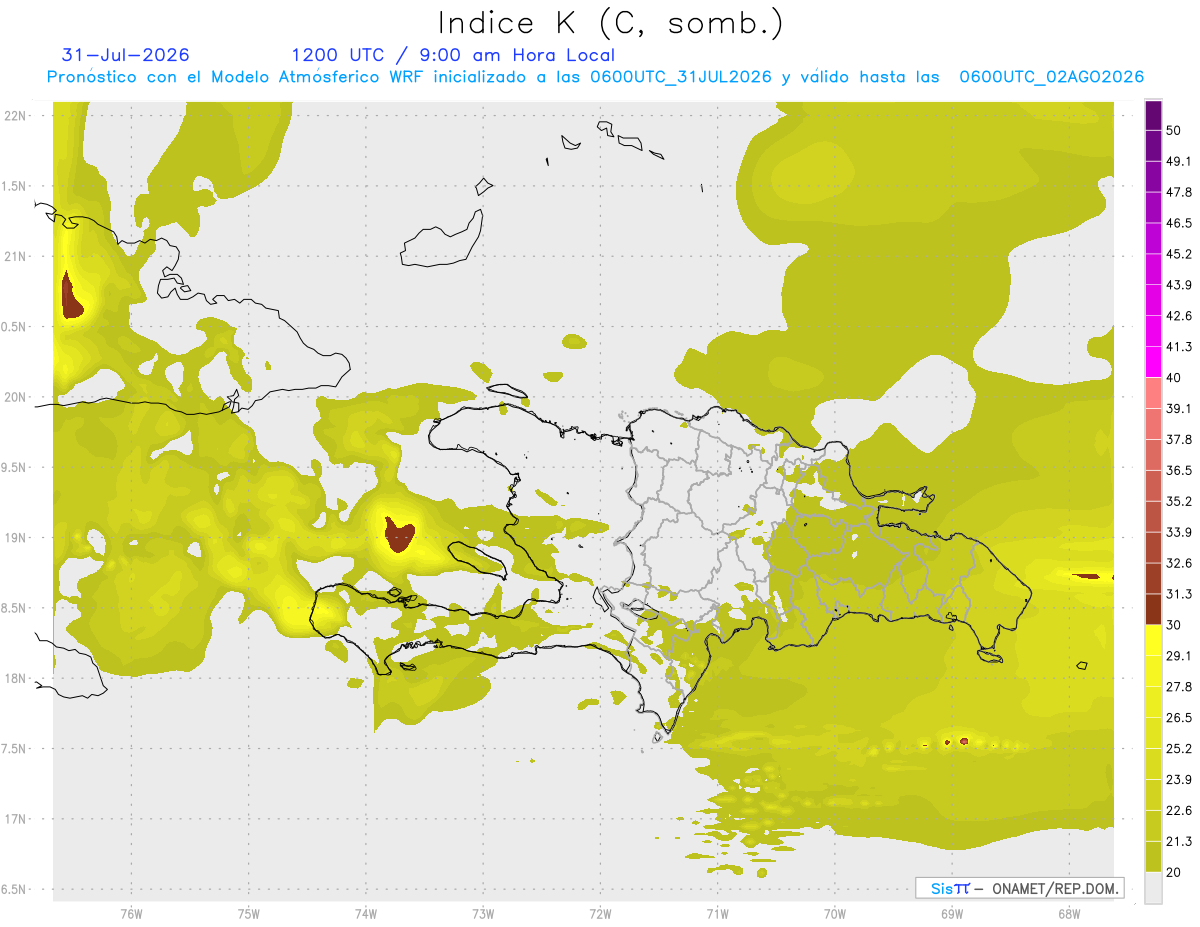The height and width of the screenshot is (927, 1200).
Task: Click the latitude label '20N'
Action: tap(17, 397)
